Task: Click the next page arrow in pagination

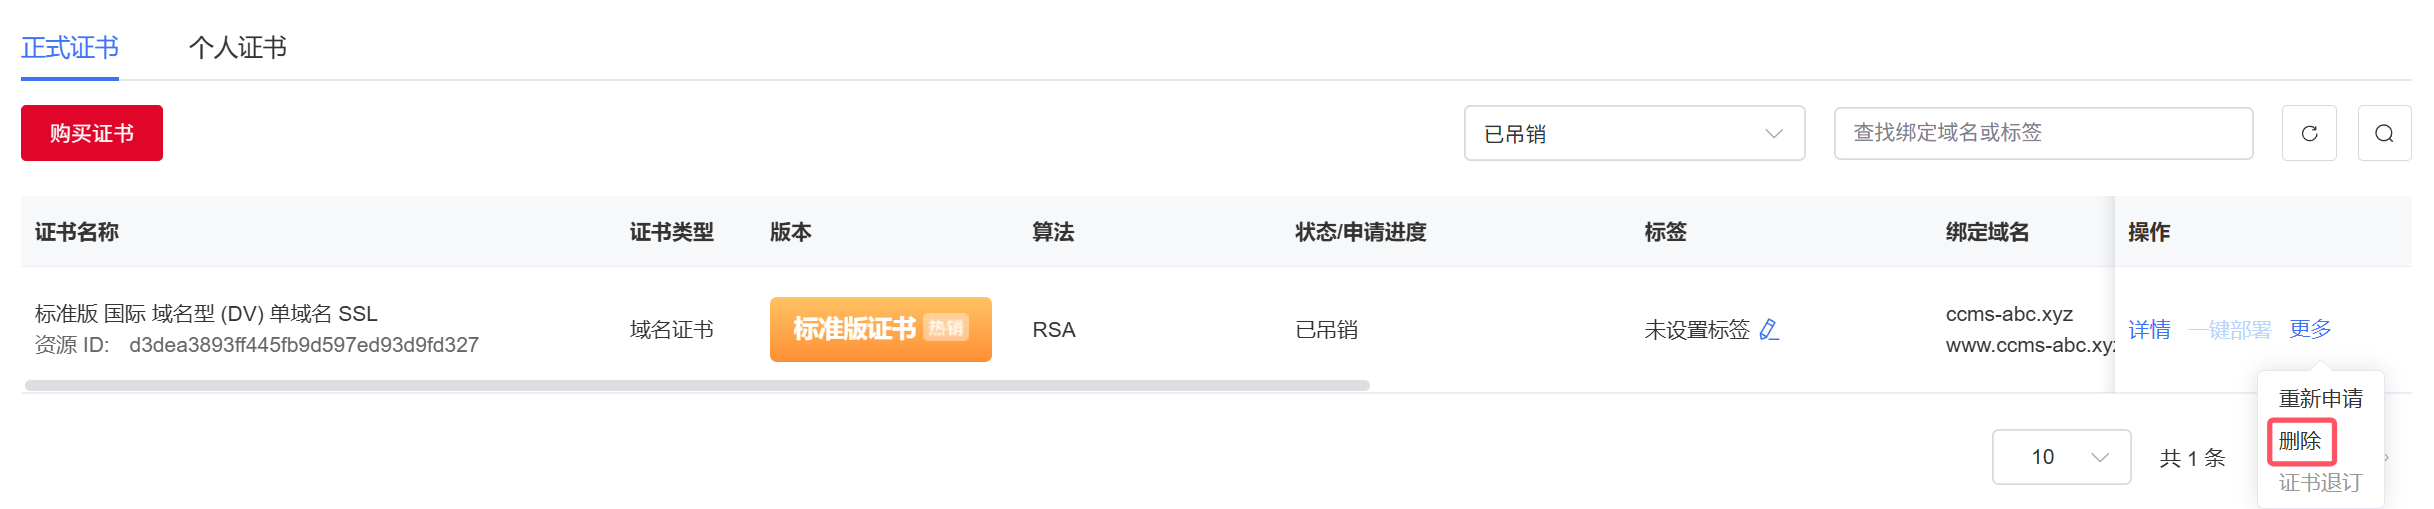Action: coord(2387,457)
